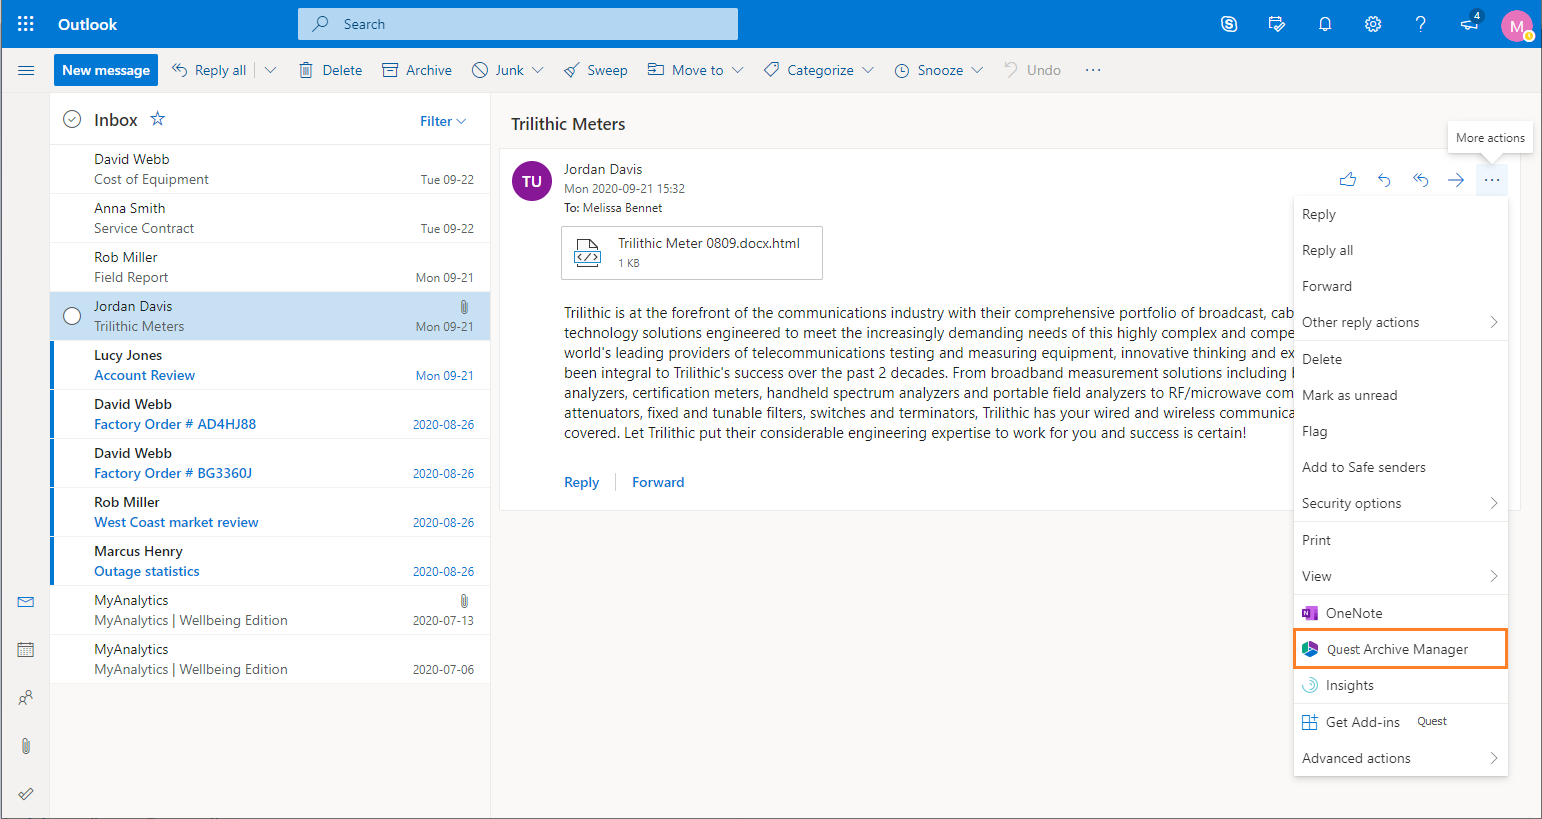Screen dimensions: 1542x819
Task: Expand Advanced actions submenu
Action: click(1401, 758)
